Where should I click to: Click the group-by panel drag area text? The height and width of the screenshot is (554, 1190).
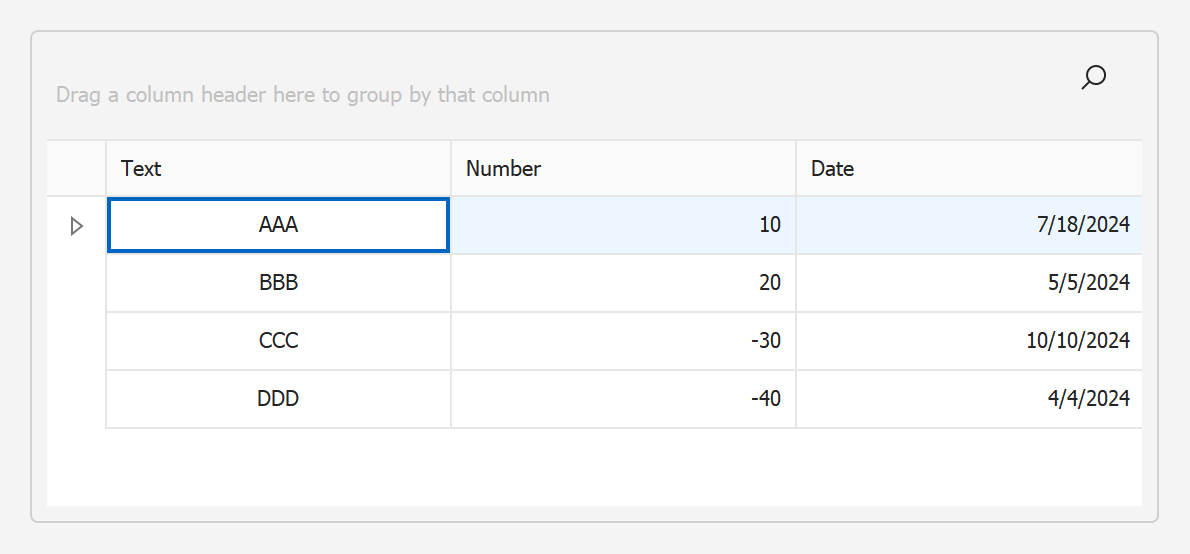302,95
